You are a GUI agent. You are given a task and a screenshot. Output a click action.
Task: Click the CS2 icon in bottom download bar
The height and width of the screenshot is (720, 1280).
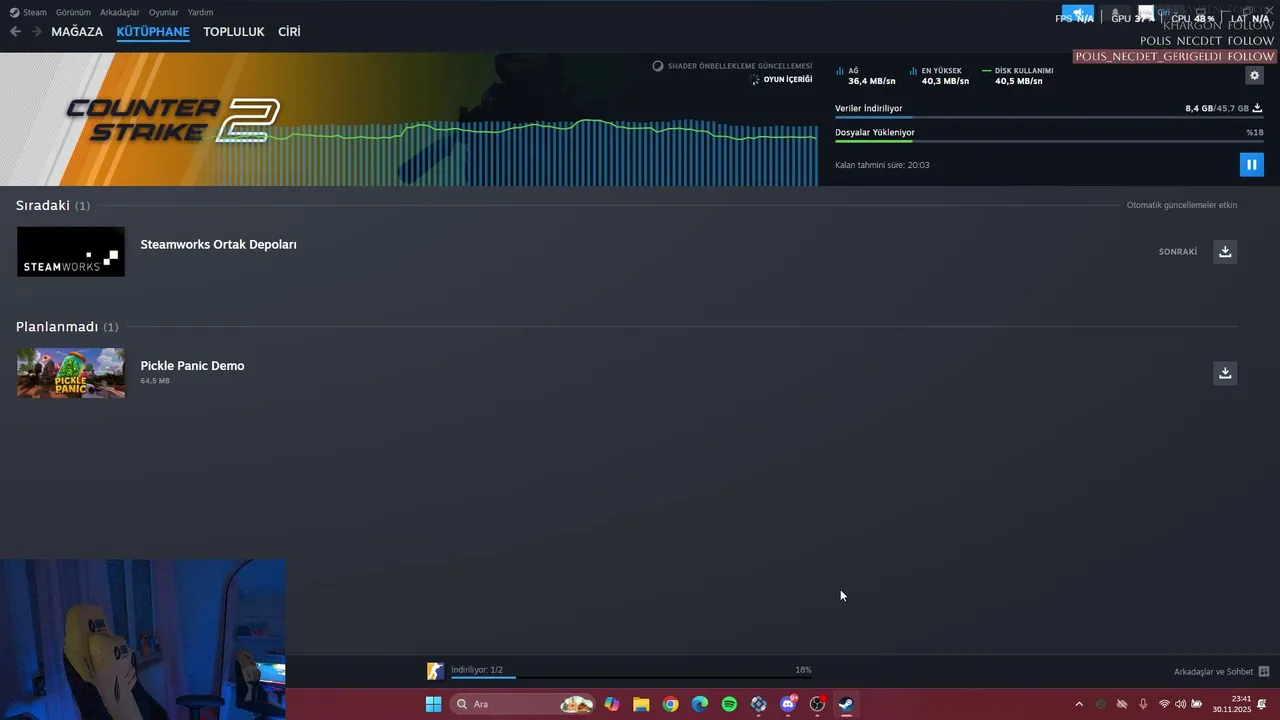click(435, 671)
